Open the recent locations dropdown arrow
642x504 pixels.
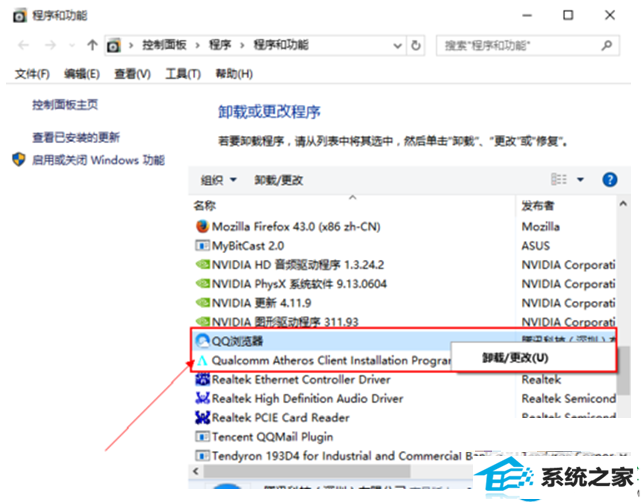pyautogui.click(x=72, y=45)
